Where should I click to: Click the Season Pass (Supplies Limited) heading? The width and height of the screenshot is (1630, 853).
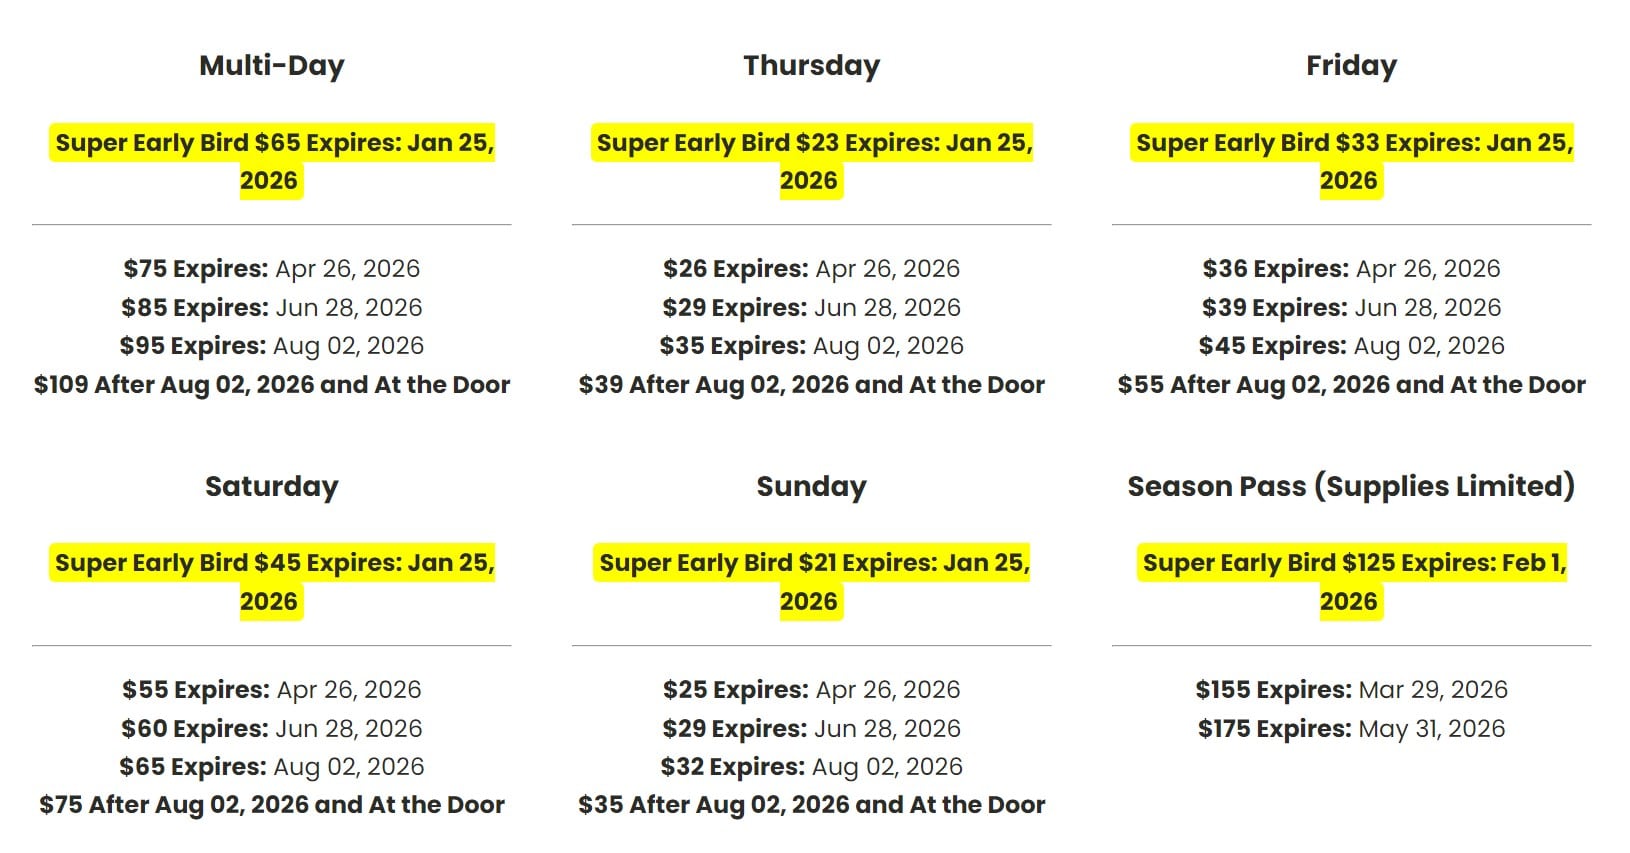pyautogui.click(x=1351, y=487)
